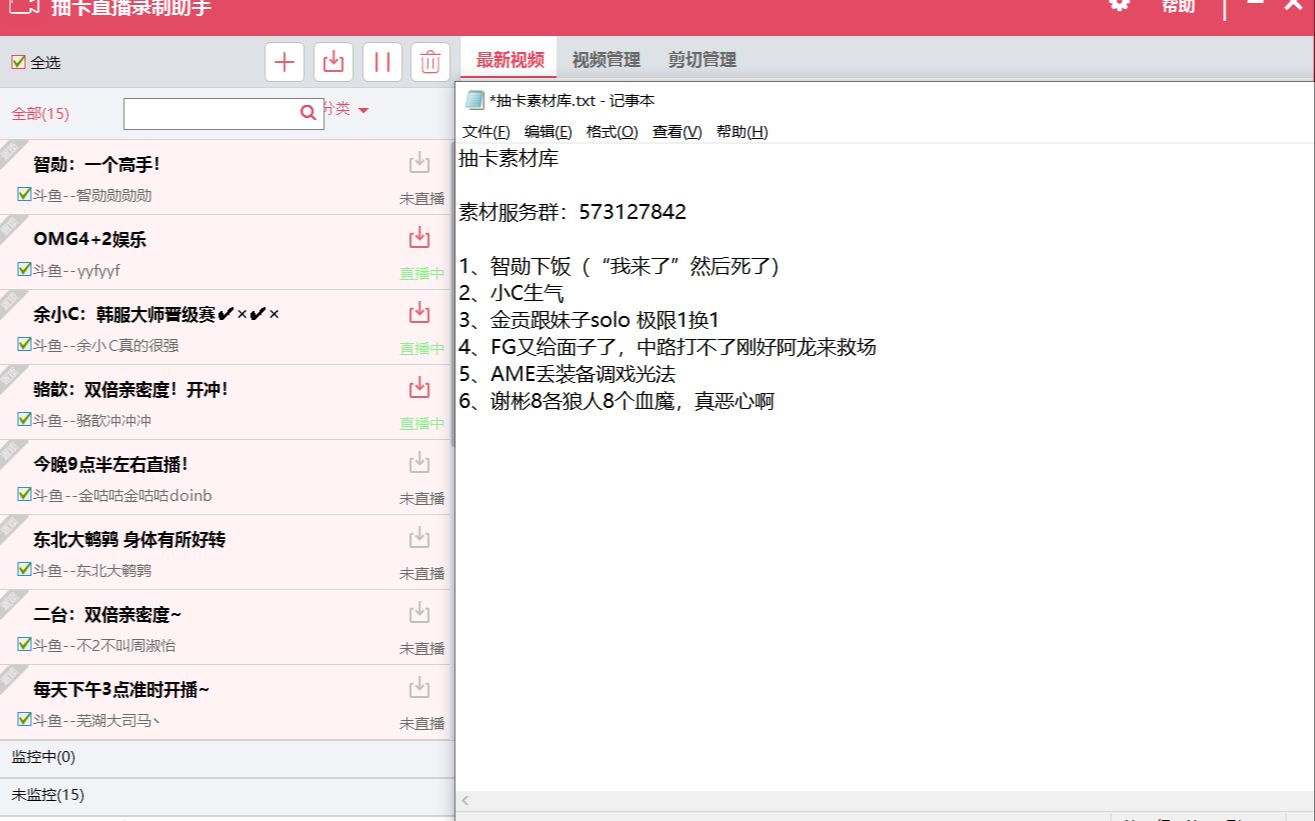Click the download toolbar button
Image resolution: width=1315 pixels, height=821 pixels.
(333, 62)
